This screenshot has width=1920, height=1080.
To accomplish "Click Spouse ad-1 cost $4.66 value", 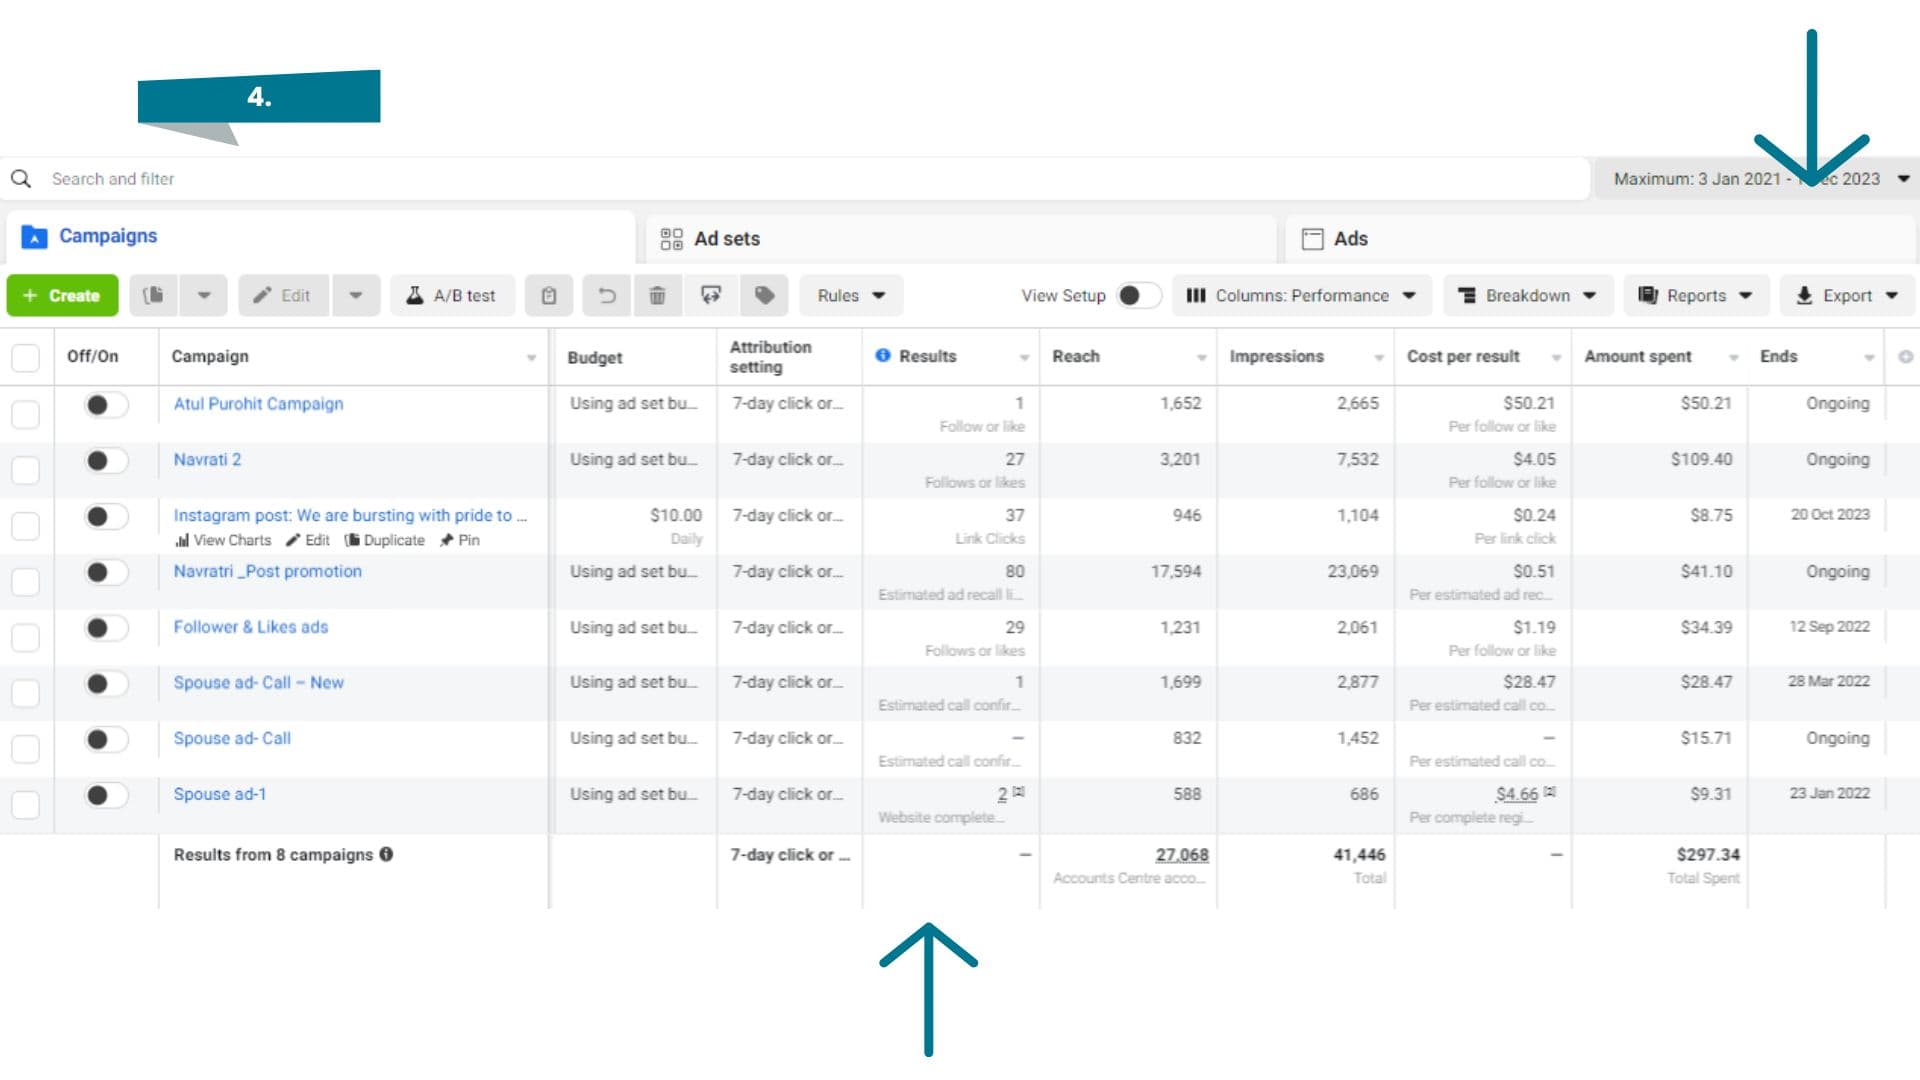I will click(1516, 794).
